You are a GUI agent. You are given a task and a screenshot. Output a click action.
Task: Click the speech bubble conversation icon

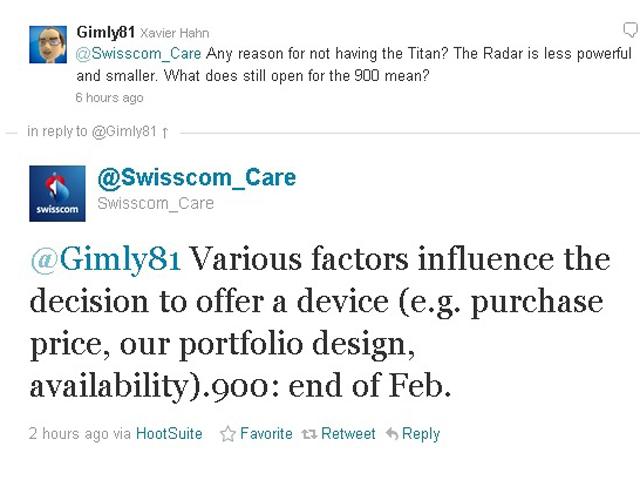[x=629, y=30]
